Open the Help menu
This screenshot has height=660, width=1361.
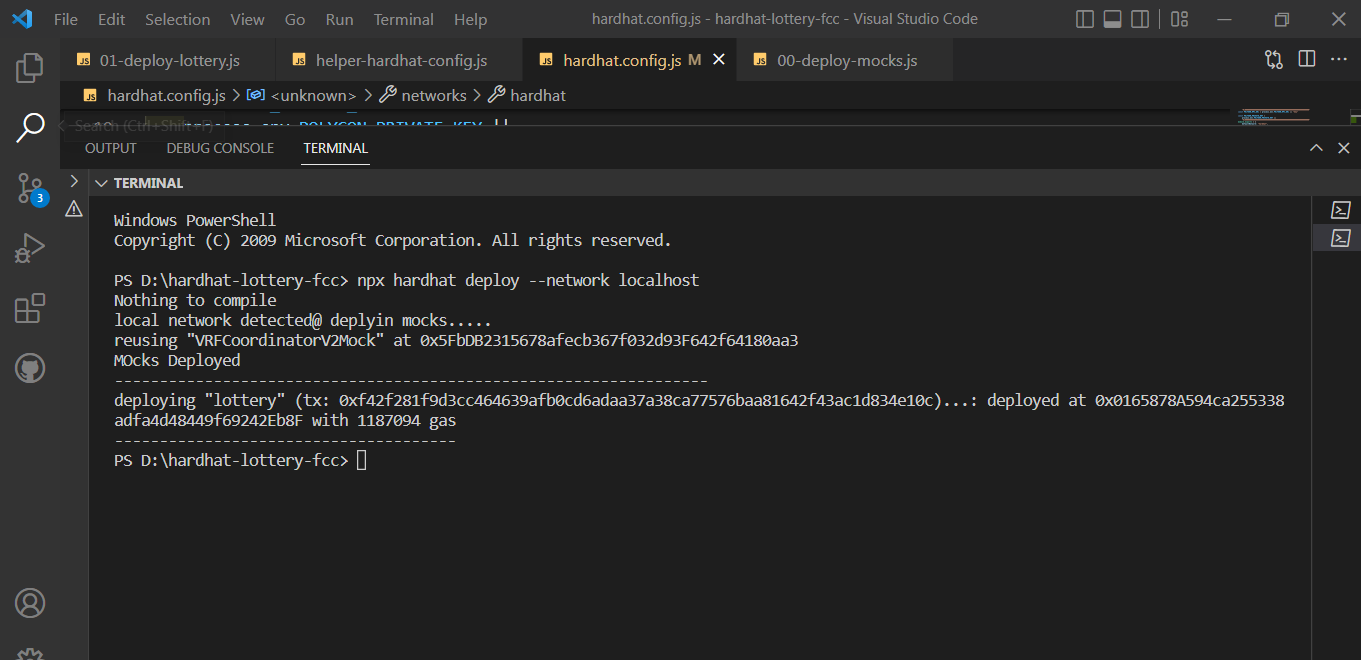470,19
